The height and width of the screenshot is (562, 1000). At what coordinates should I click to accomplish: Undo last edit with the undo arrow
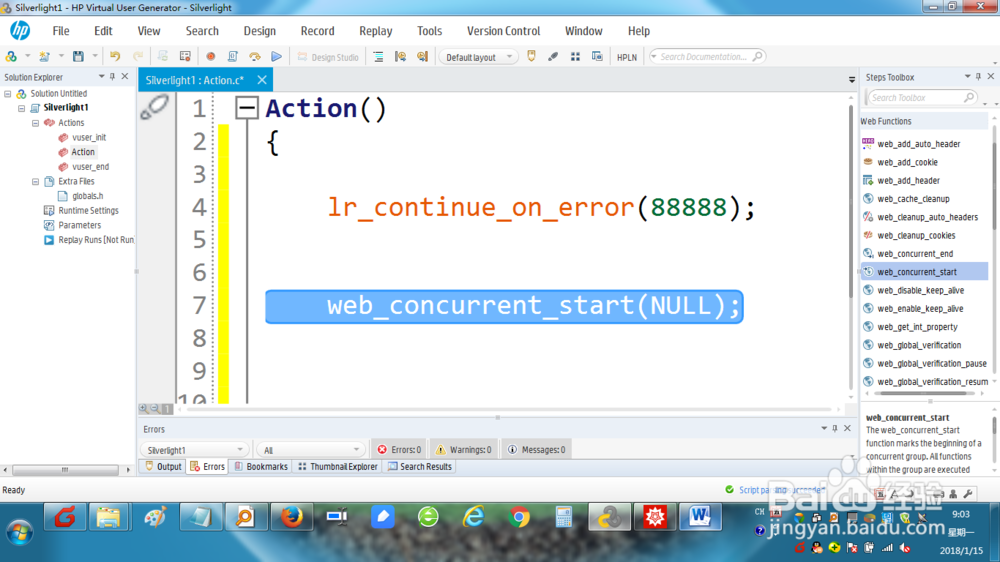[x=115, y=57]
